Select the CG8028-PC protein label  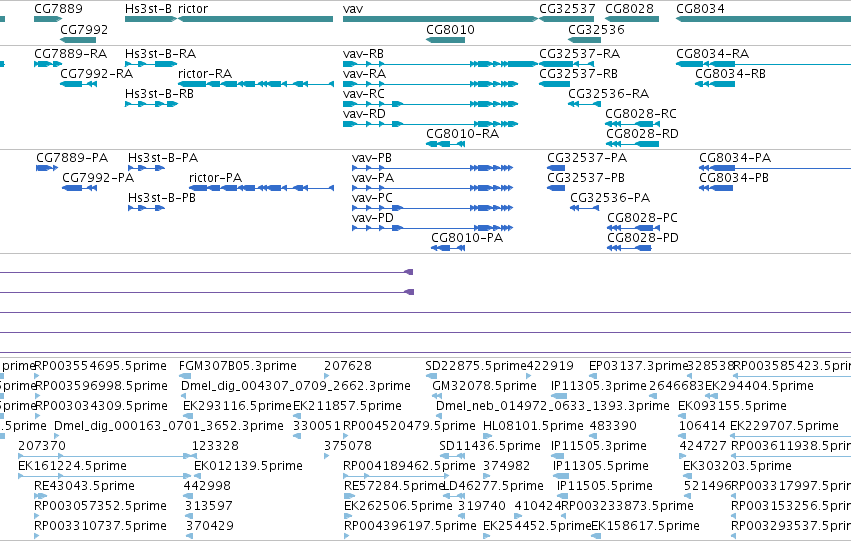642,218
